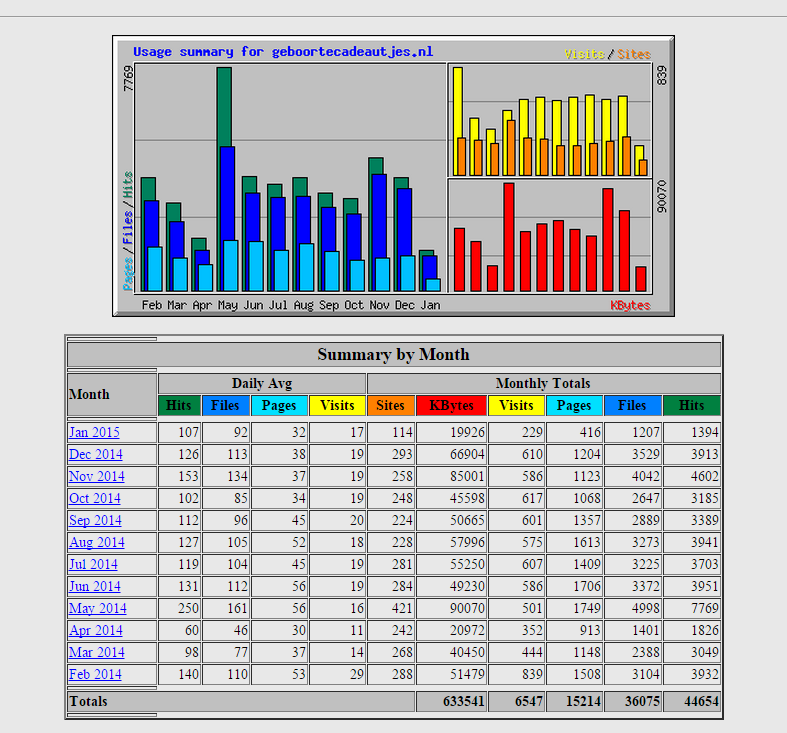Click the Dec 2014 sites value 293

[x=403, y=454]
